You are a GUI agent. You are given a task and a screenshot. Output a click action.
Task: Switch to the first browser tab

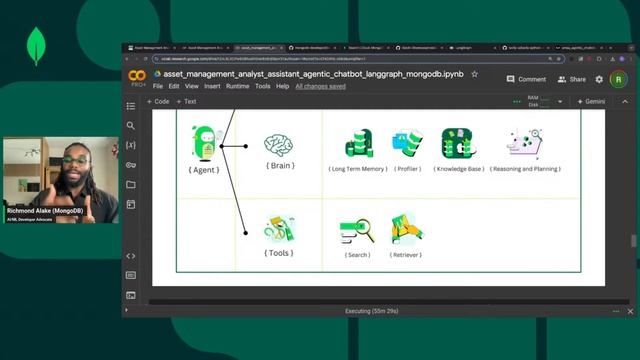(x=151, y=48)
